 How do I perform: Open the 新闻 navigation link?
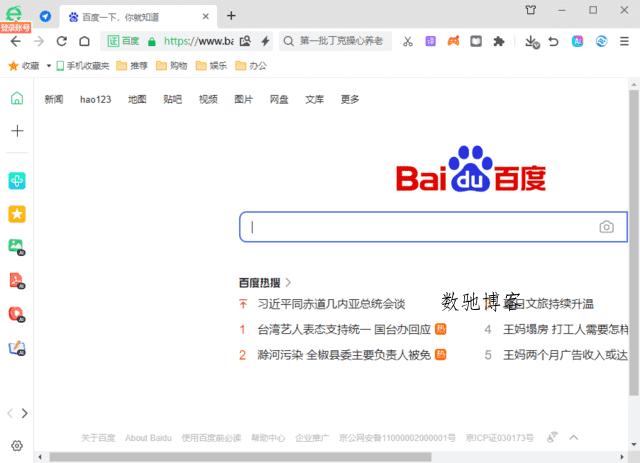coord(54,99)
